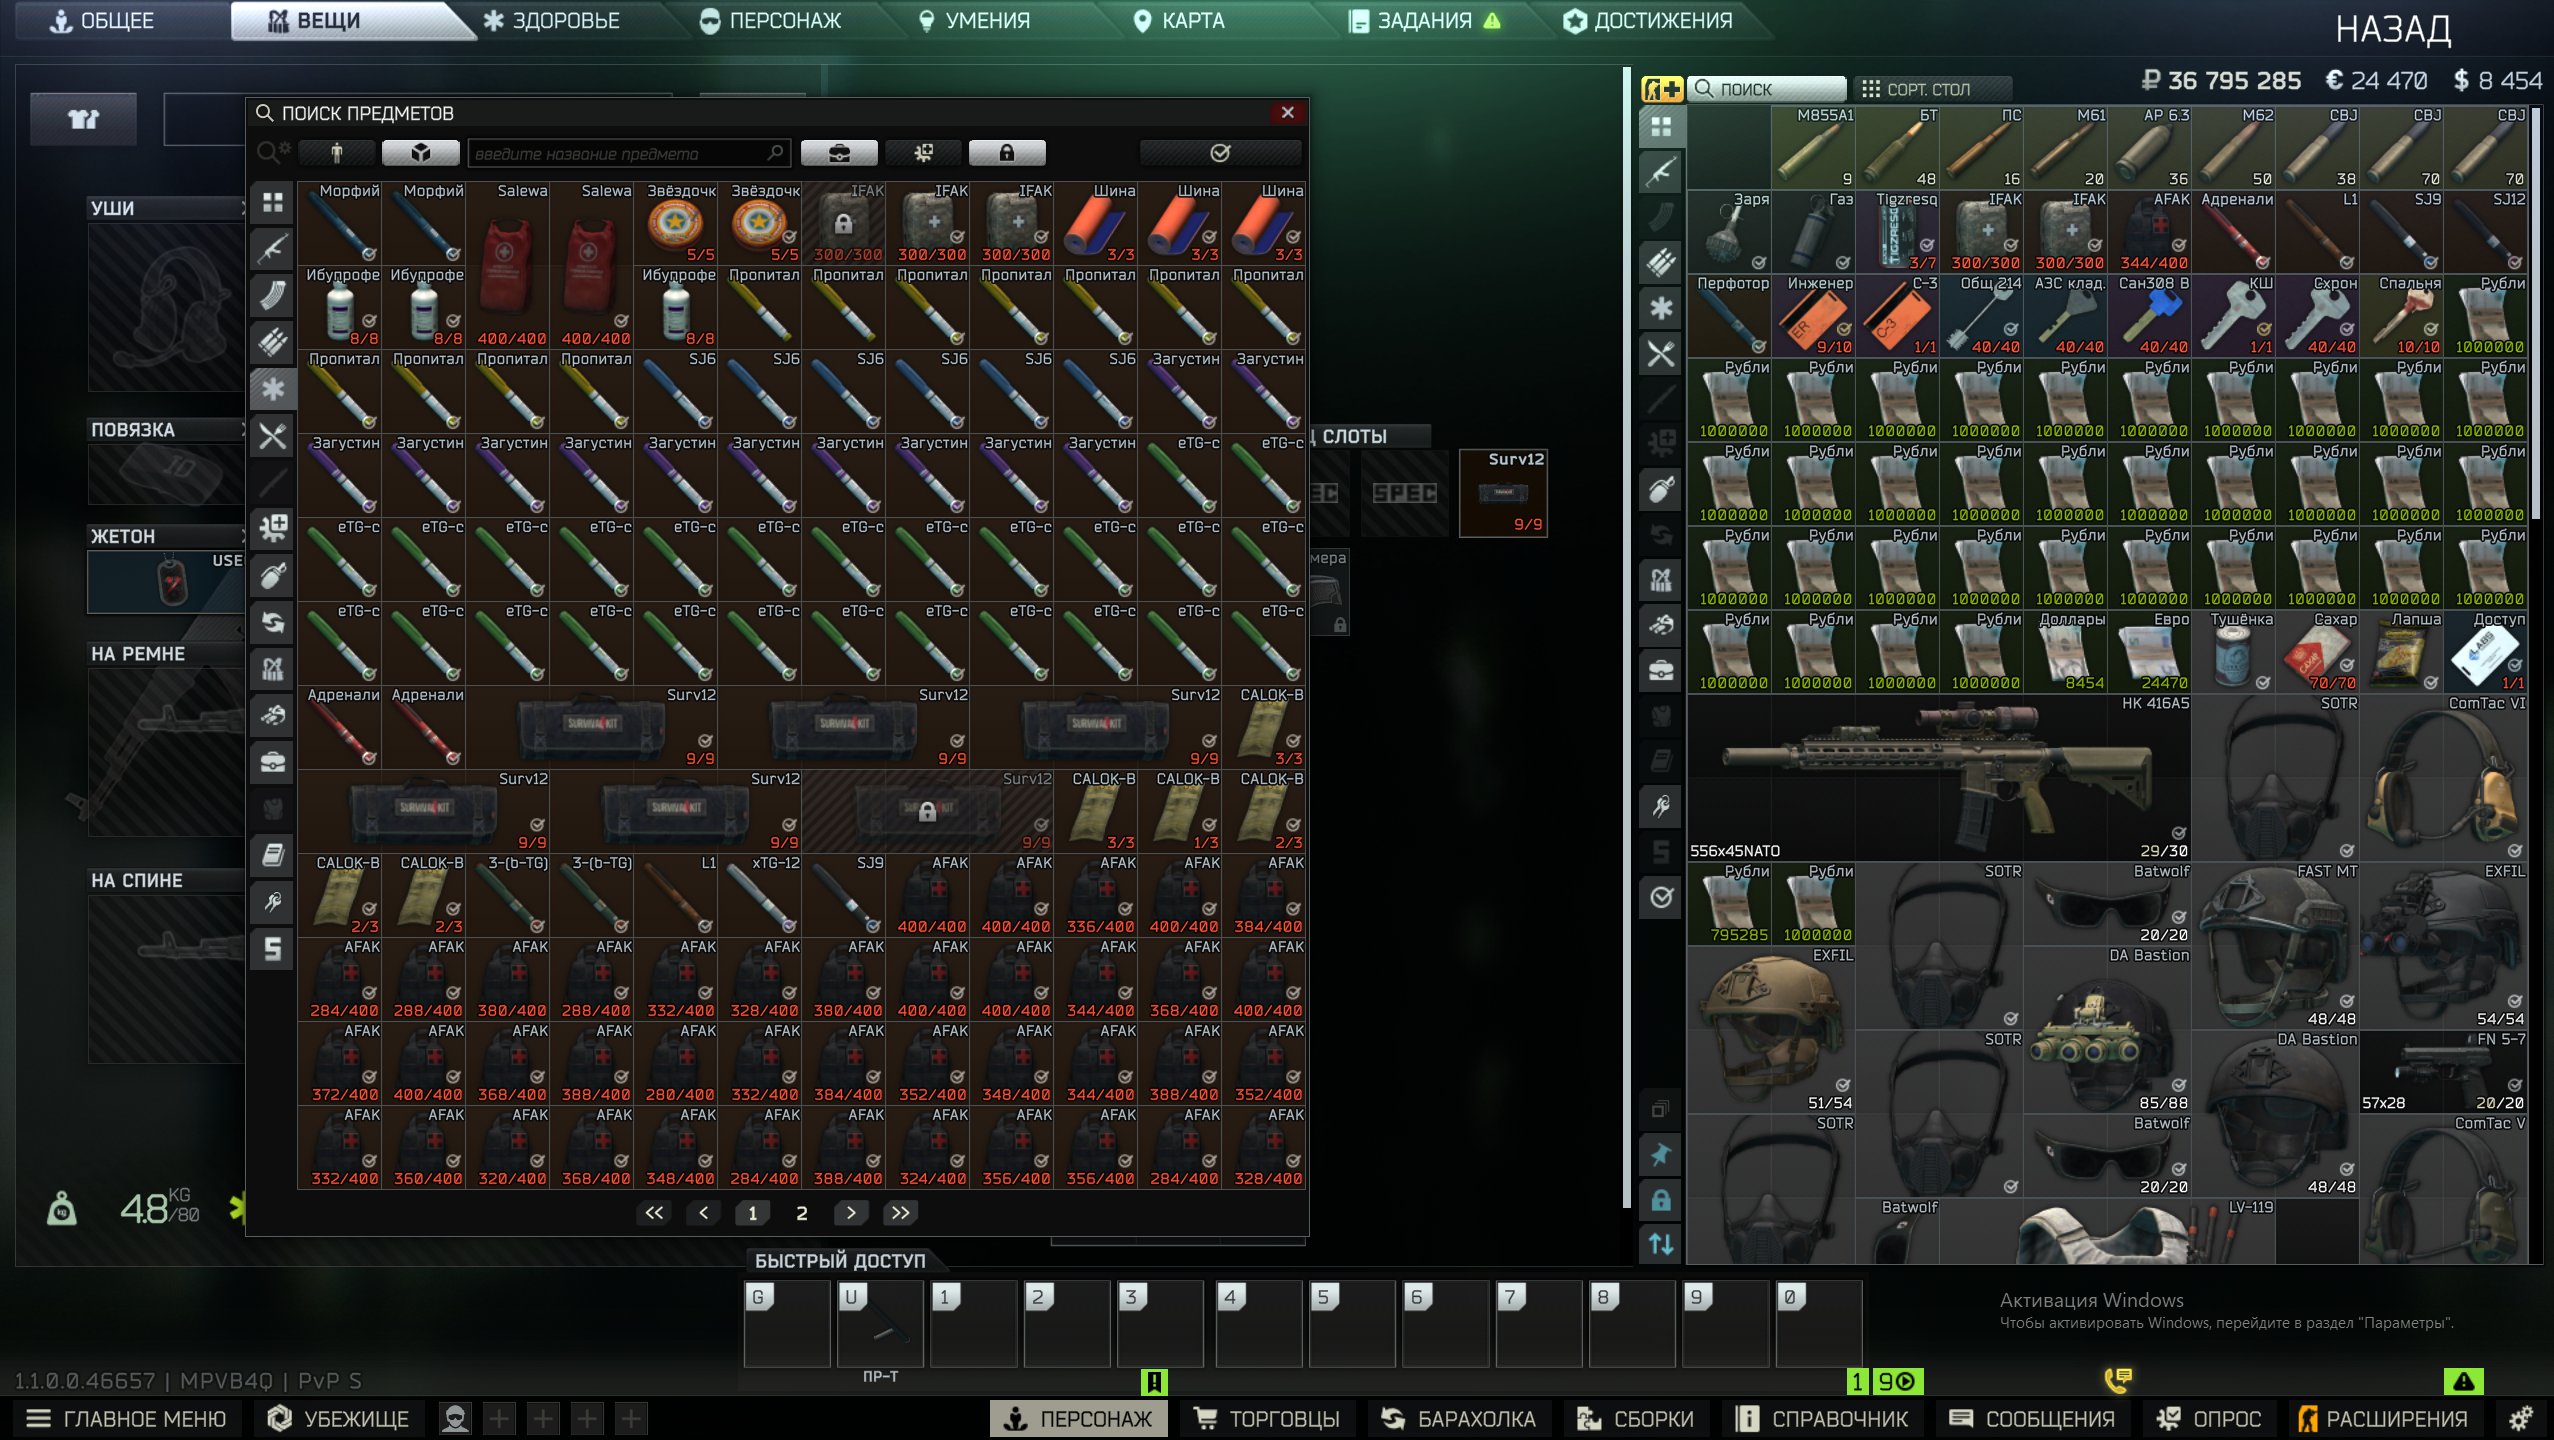Select food category in search dialog sidebar

click(273, 436)
